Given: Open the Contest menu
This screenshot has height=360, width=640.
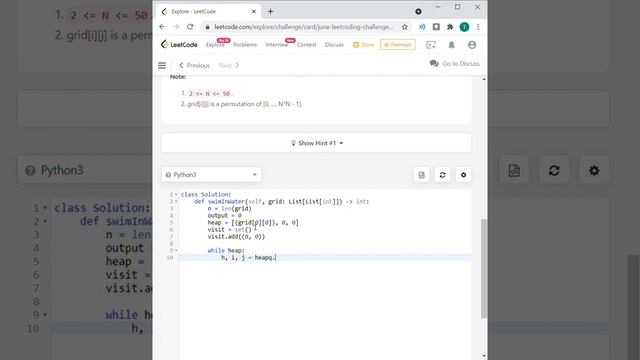Looking at the screenshot, I should click(x=307, y=45).
